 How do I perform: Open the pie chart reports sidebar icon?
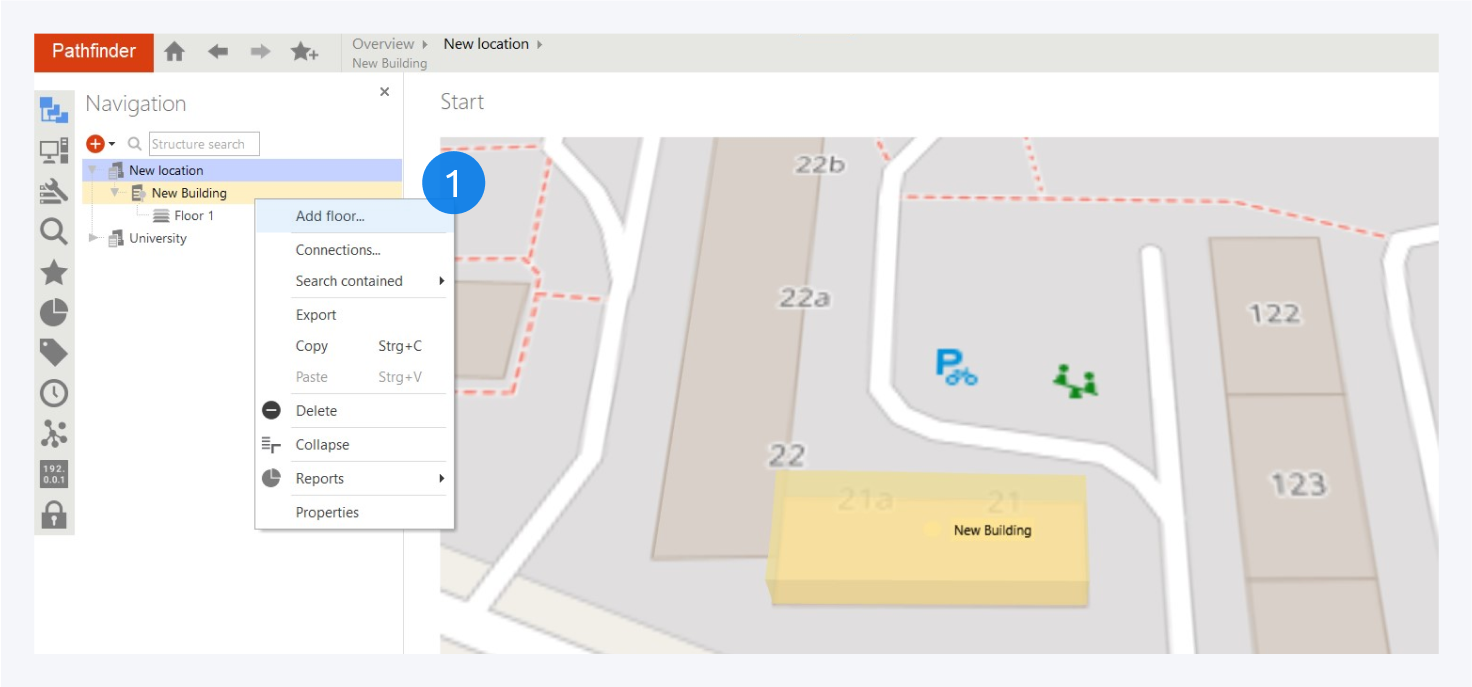[x=54, y=313]
